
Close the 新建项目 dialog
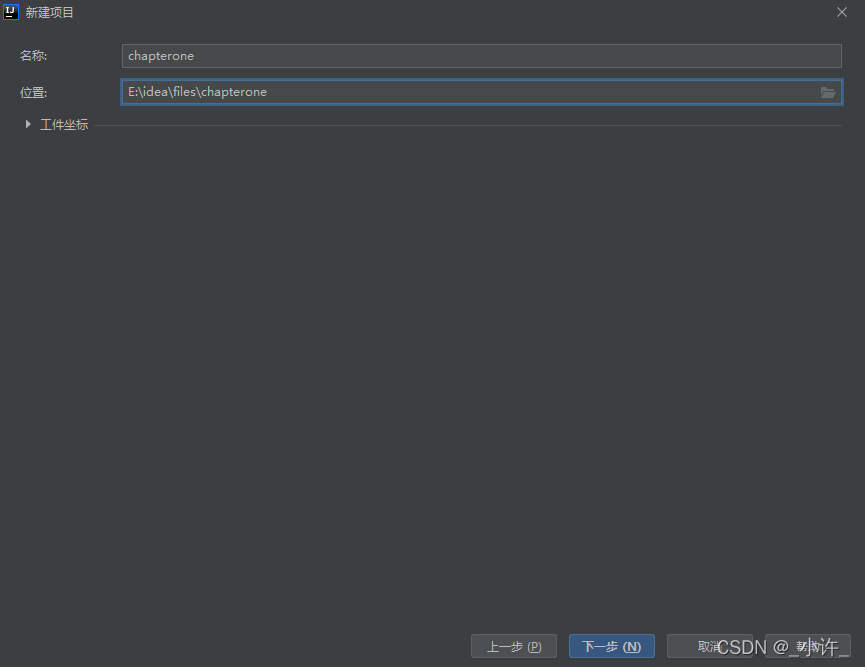coord(841,12)
